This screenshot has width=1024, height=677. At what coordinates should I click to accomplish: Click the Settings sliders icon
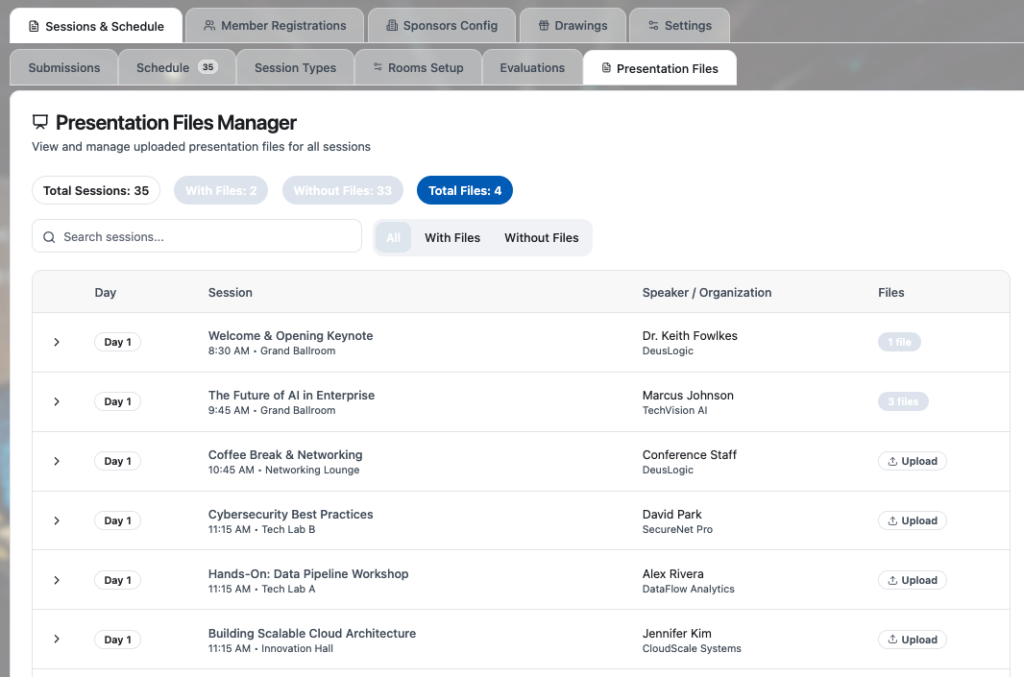tap(653, 26)
